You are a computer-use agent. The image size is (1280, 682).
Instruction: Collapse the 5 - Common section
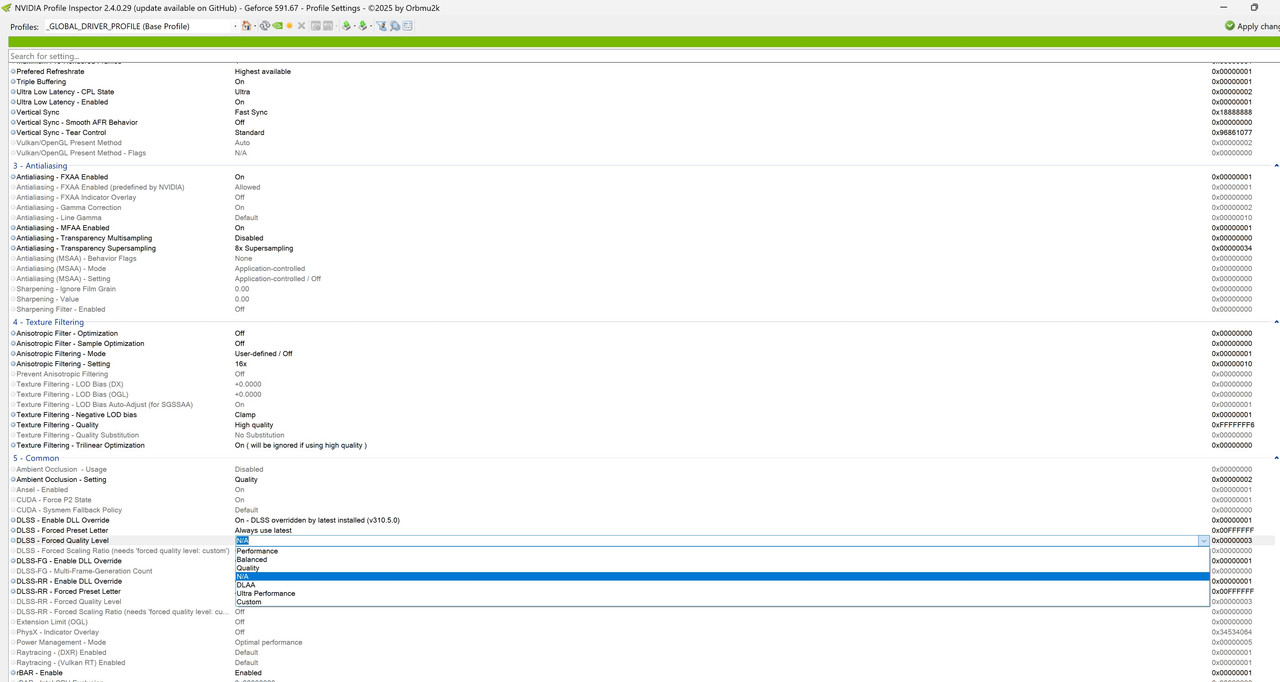tap(1276, 458)
